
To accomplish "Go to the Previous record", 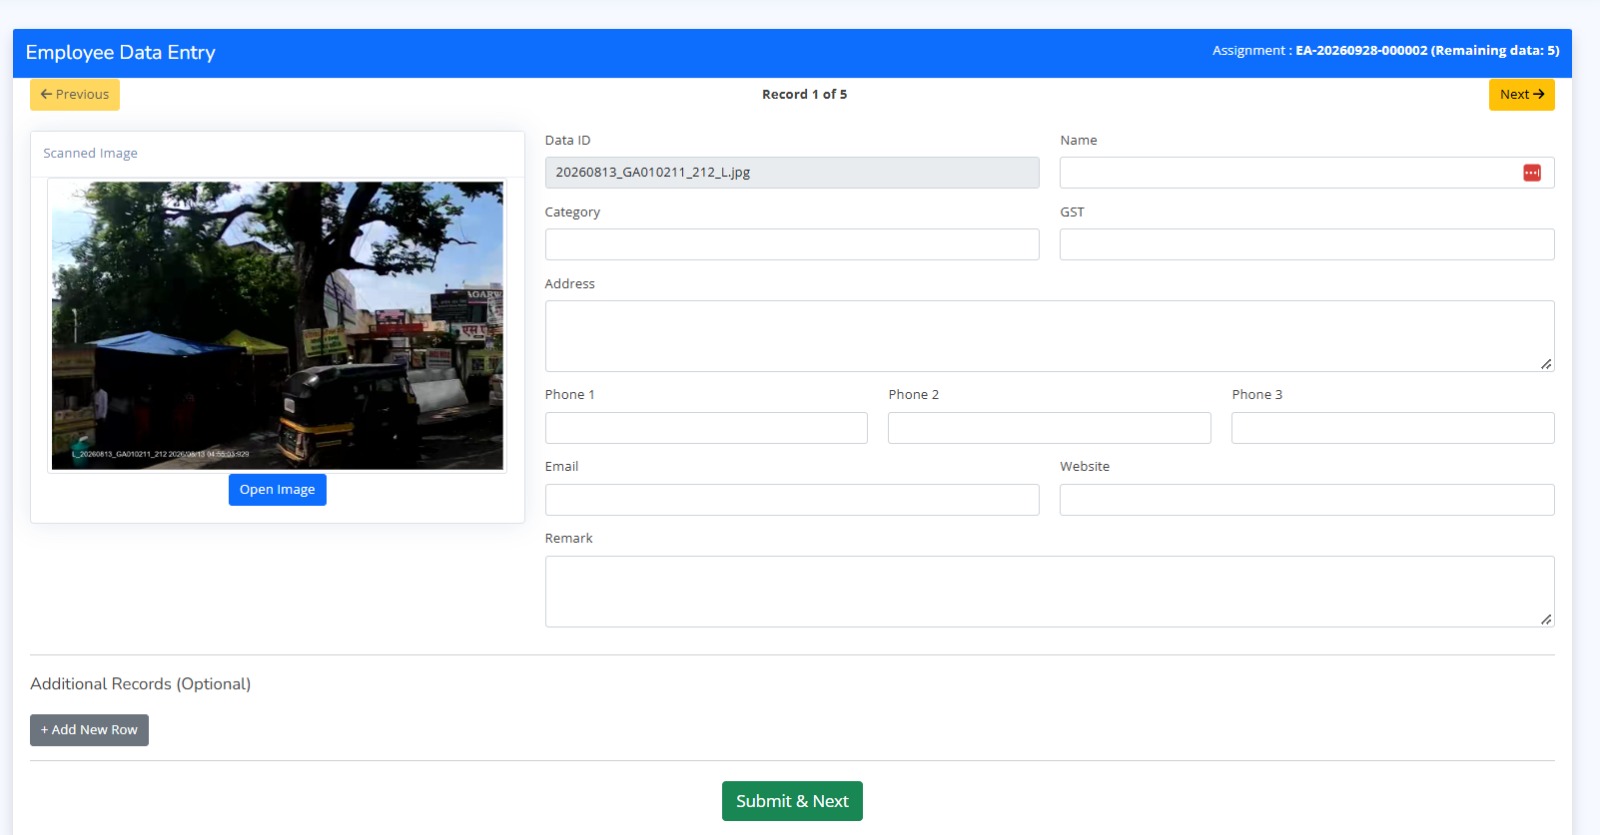I will (75, 94).
